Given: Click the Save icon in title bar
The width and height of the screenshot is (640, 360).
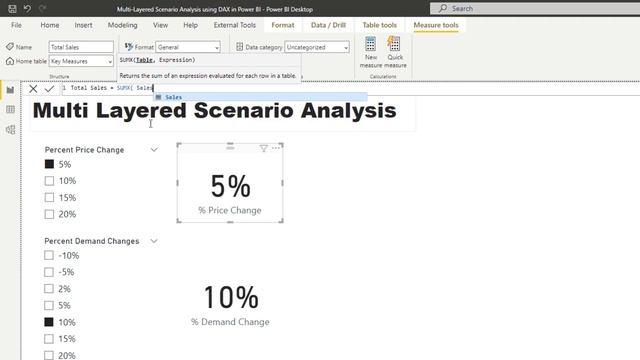Looking at the screenshot, I should pyautogui.click(x=12, y=9).
